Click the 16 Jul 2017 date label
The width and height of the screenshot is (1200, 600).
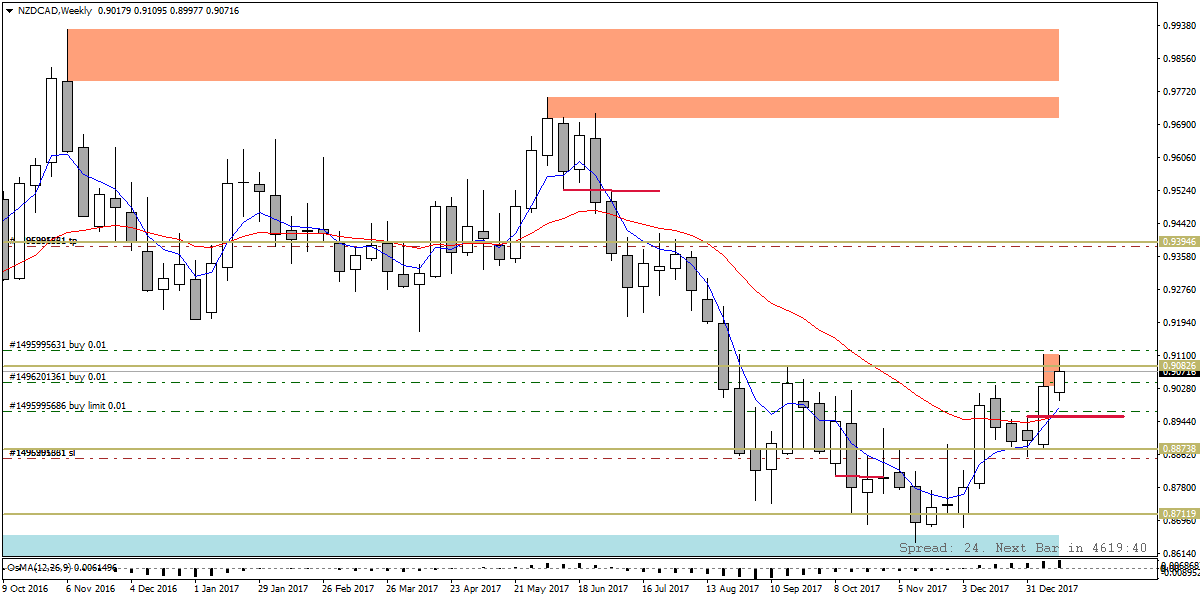point(665,590)
